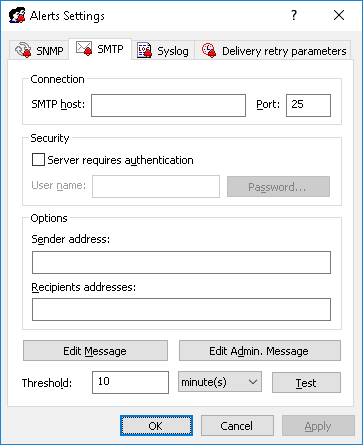The image size is (363, 445).
Task: Switch to the SNMP tab
Action: 39,51
